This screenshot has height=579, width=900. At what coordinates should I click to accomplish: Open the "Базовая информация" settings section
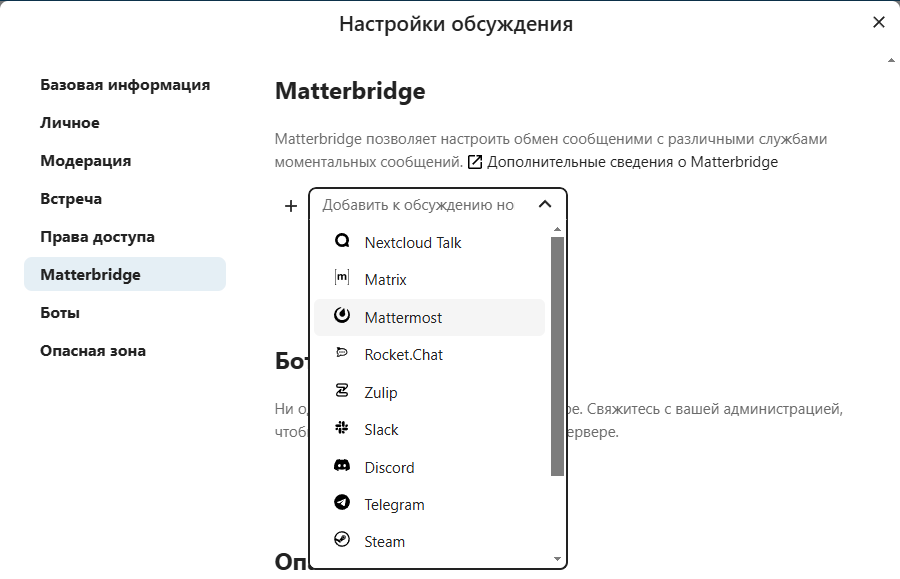(125, 85)
